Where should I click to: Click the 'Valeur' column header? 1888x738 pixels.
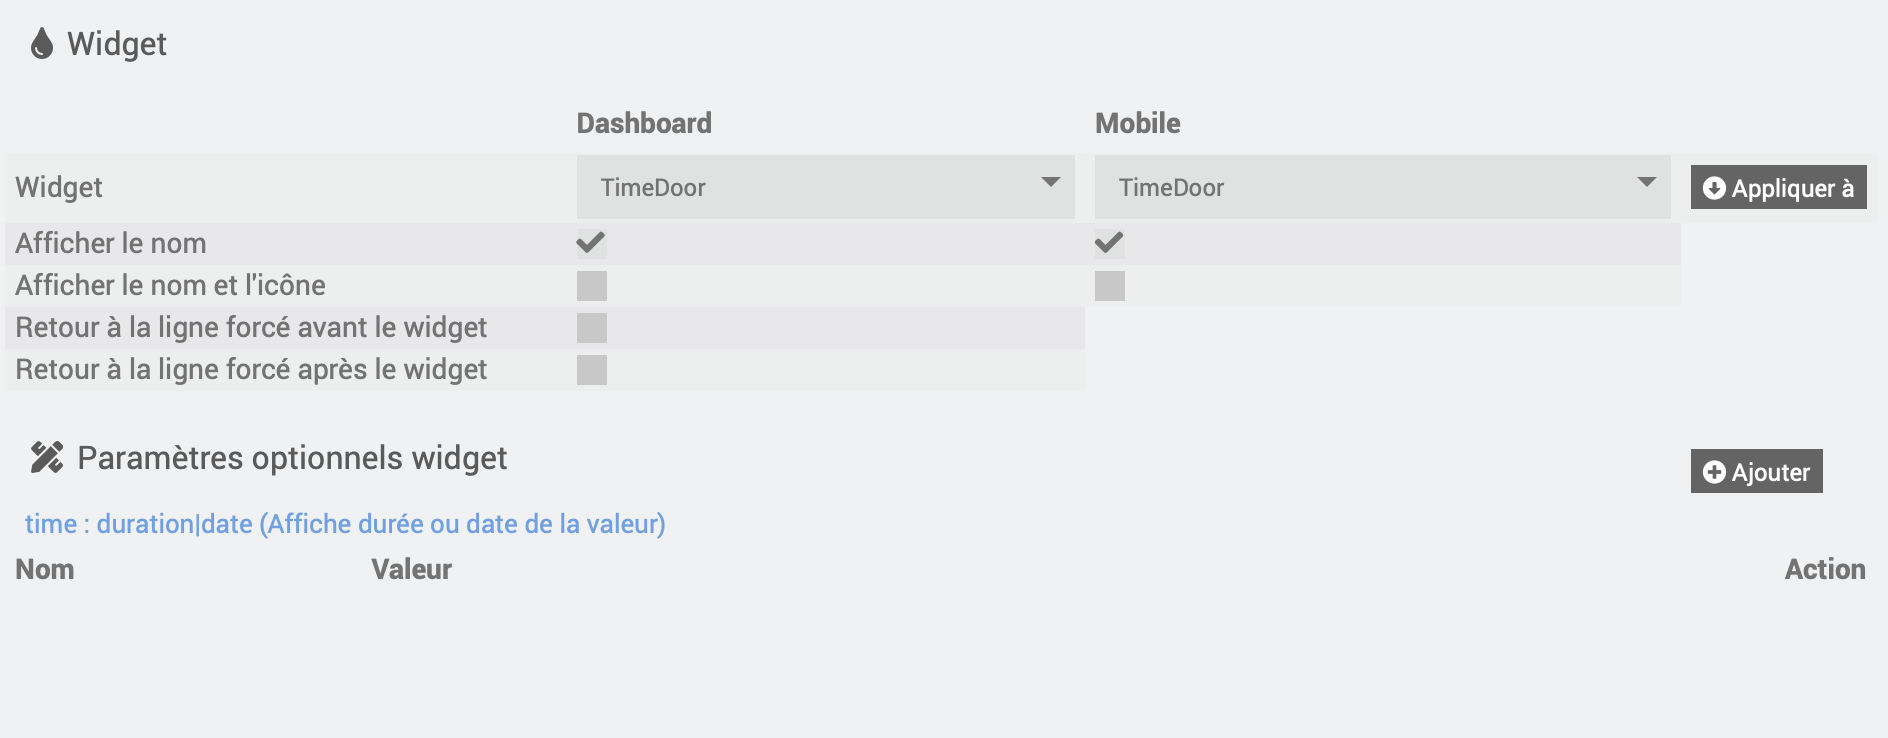click(411, 569)
